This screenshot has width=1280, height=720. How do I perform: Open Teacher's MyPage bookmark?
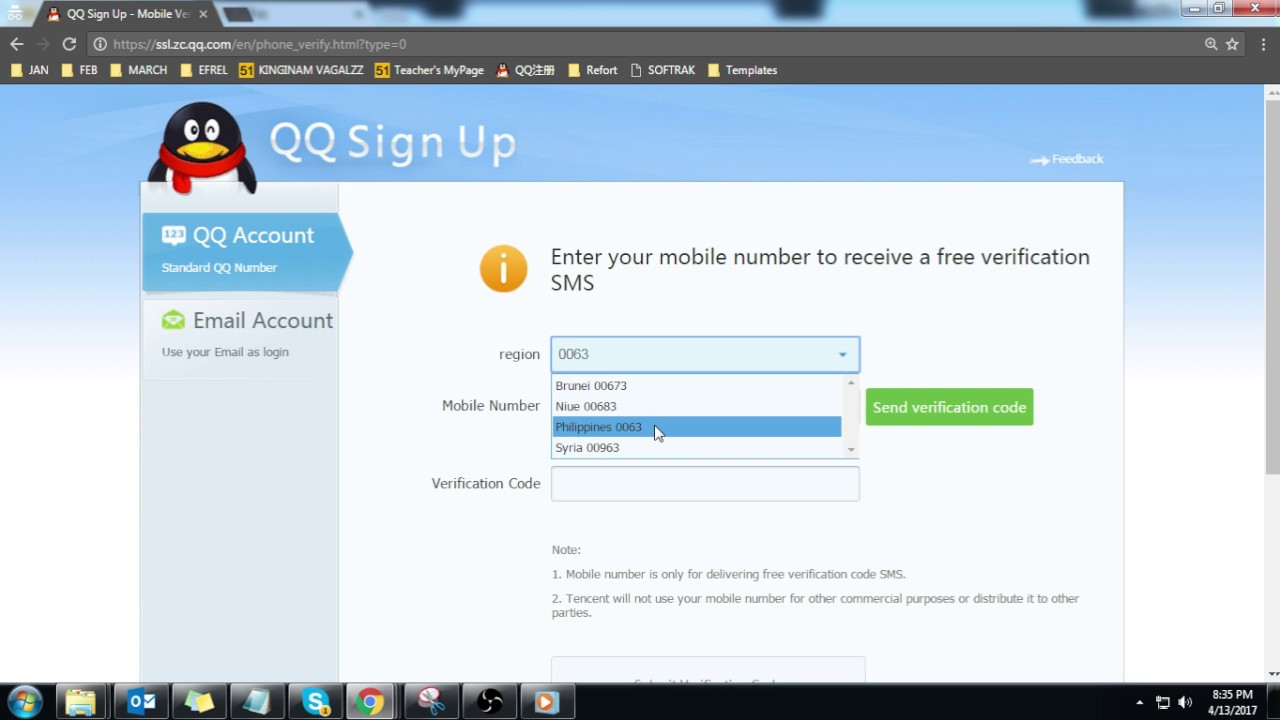click(x=429, y=70)
